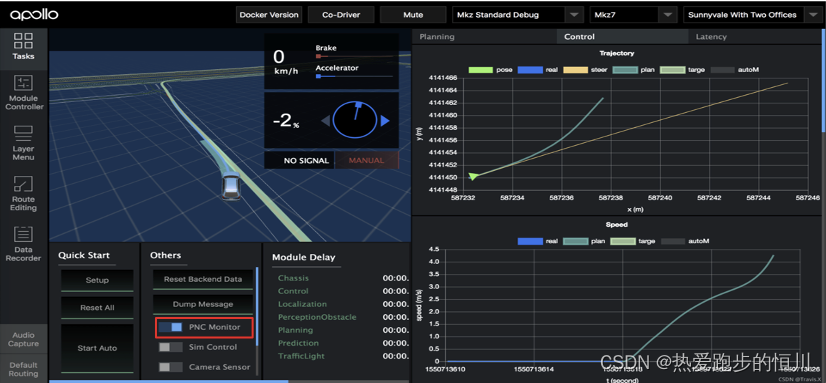Click the Accelerator level bar
This screenshot has width=826, height=383.
pos(354,76)
